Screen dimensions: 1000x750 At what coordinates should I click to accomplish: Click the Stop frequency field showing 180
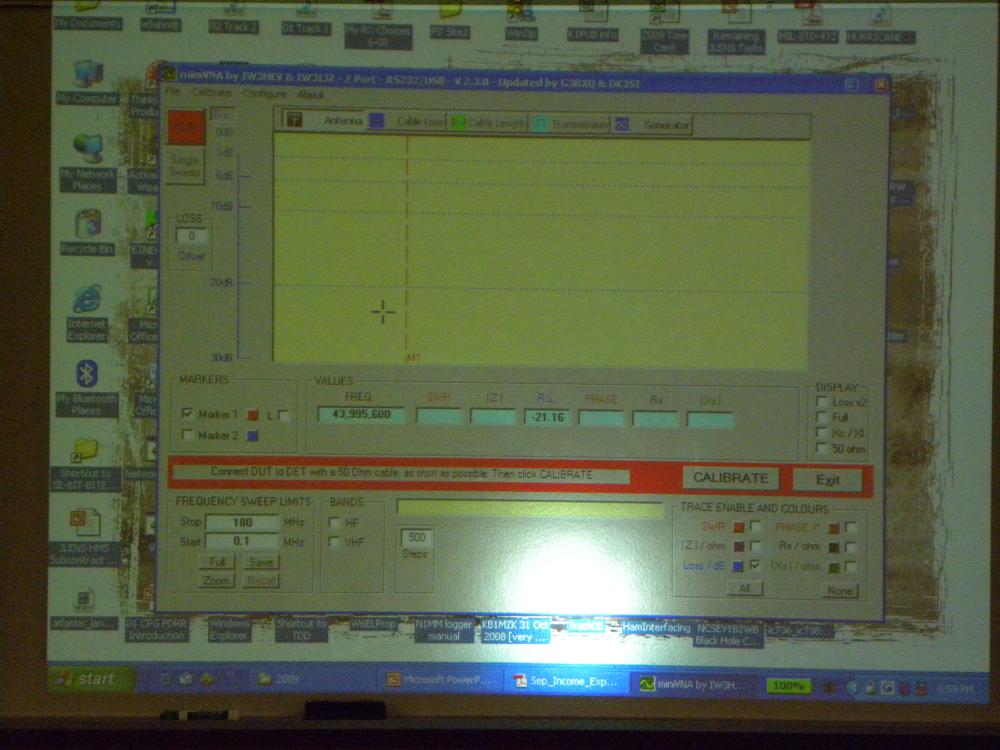tap(242, 522)
